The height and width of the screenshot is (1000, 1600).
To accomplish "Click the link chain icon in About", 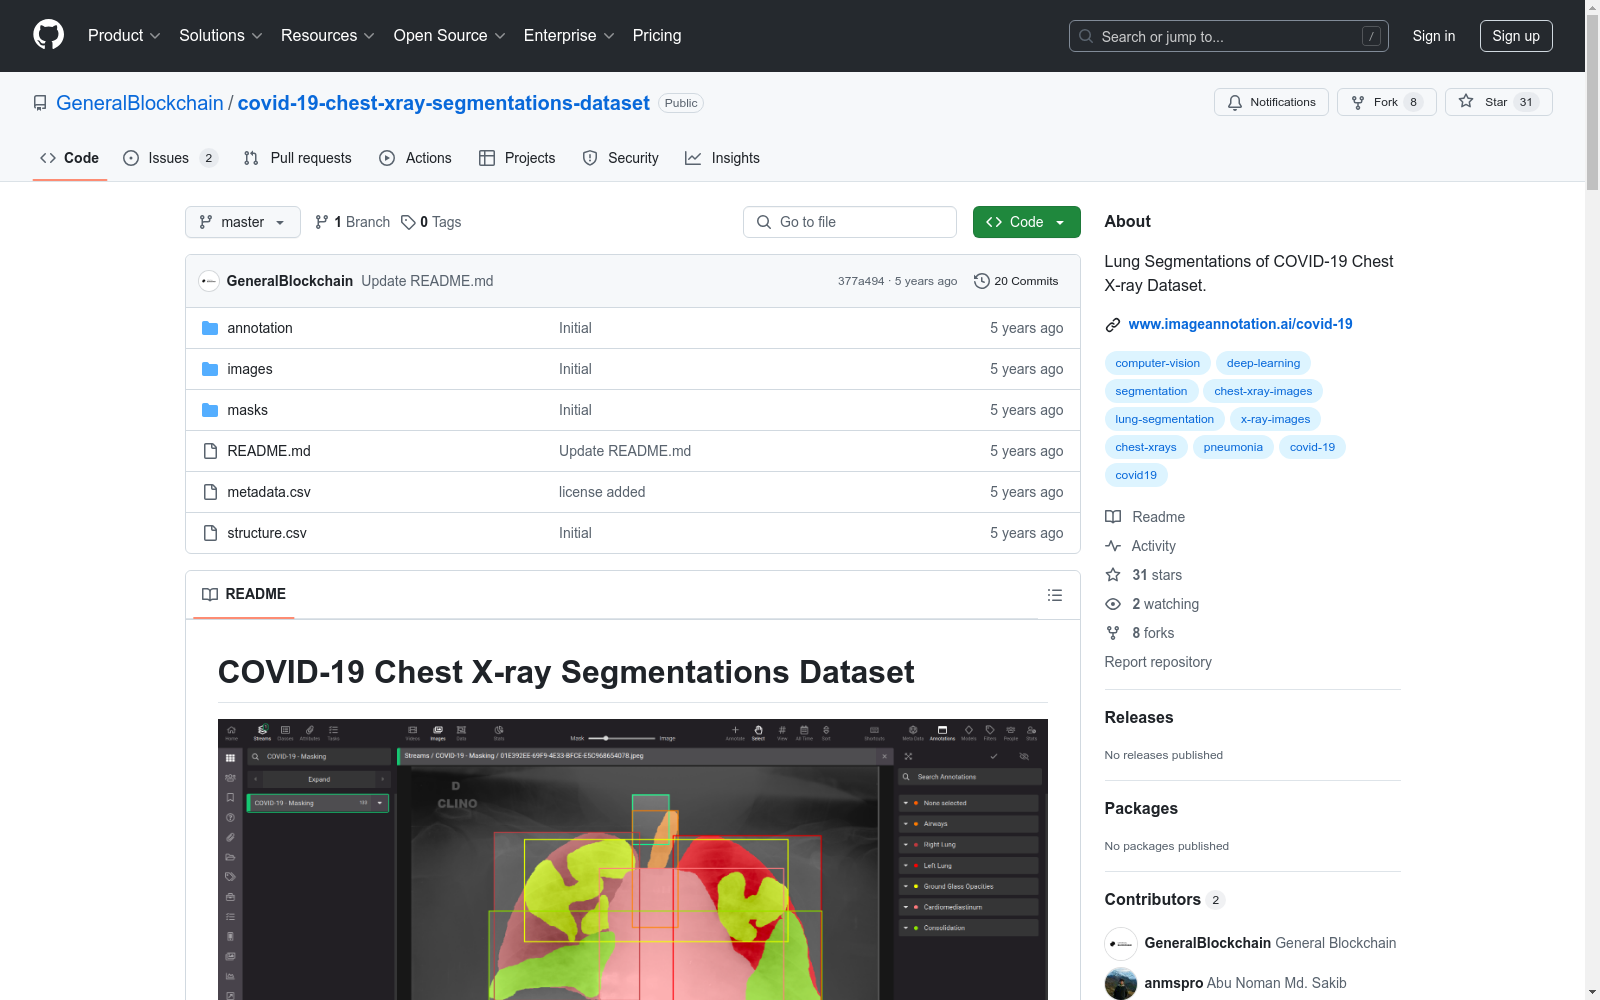I will pos(1113,324).
